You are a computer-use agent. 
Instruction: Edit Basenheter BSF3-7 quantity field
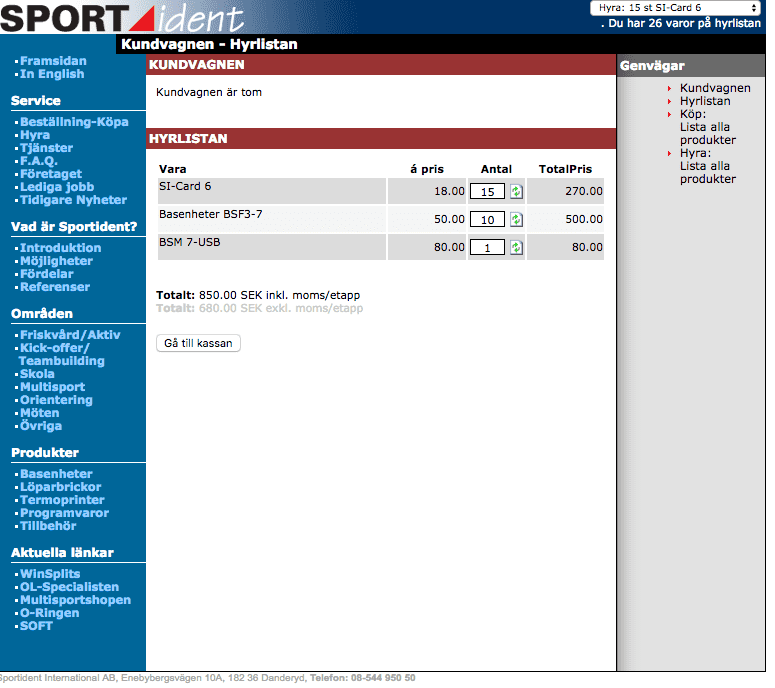[487, 219]
